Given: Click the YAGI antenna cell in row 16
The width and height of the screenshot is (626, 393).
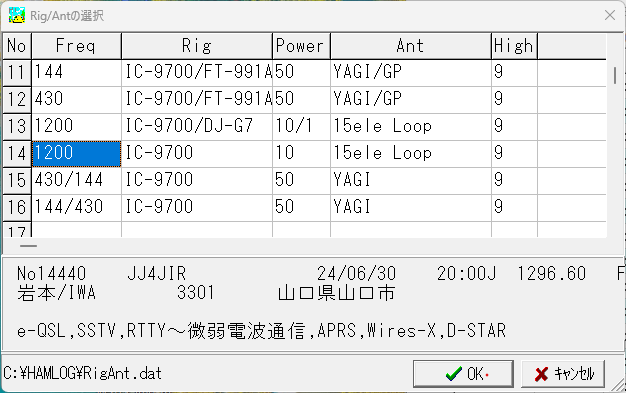Looking at the screenshot, I should [411, 207].
